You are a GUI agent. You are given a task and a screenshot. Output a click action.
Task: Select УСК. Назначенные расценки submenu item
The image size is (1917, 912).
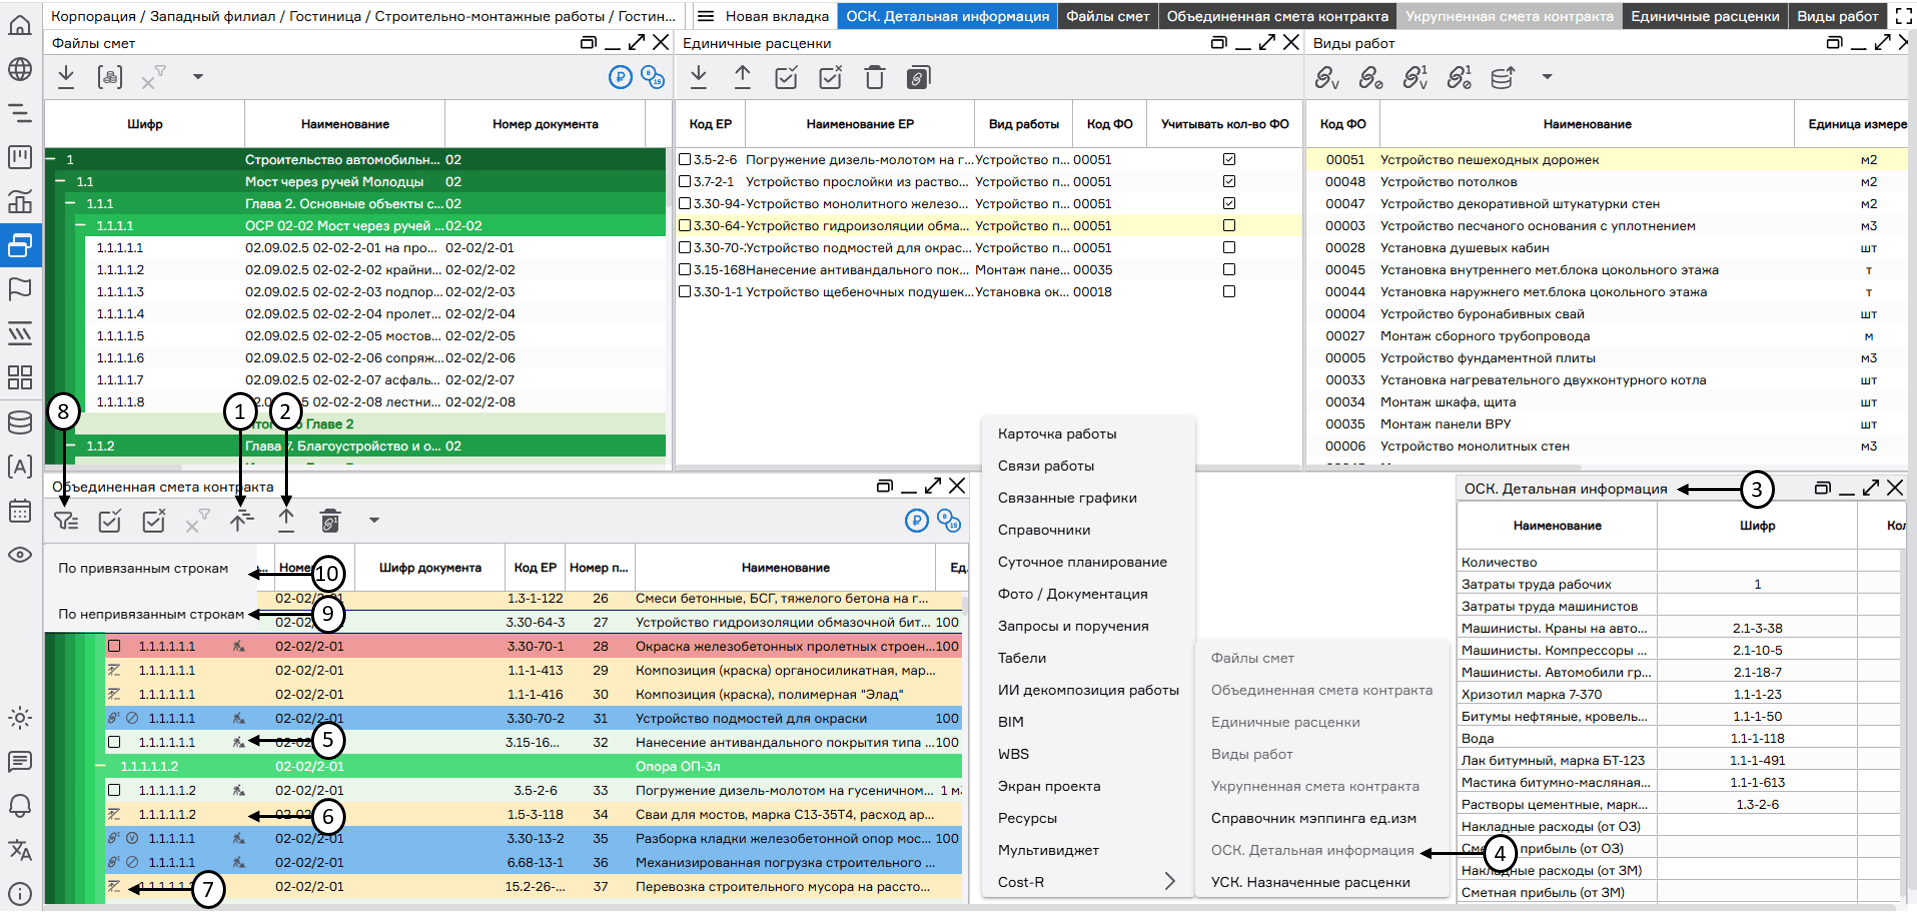coord(1310,882)
